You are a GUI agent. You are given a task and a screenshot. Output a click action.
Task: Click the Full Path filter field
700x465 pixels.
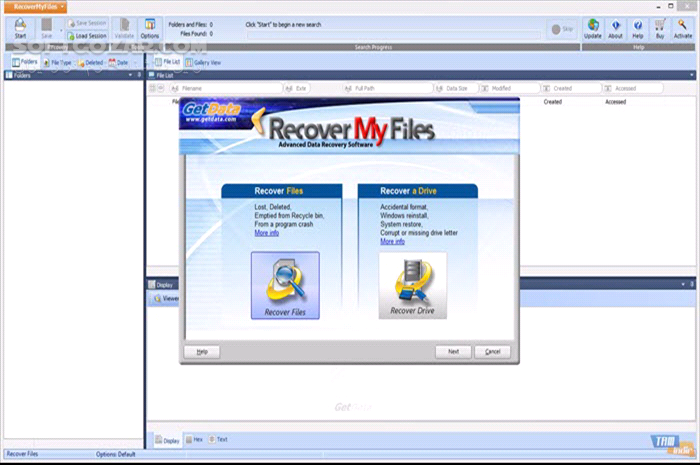tap(388, 88)
